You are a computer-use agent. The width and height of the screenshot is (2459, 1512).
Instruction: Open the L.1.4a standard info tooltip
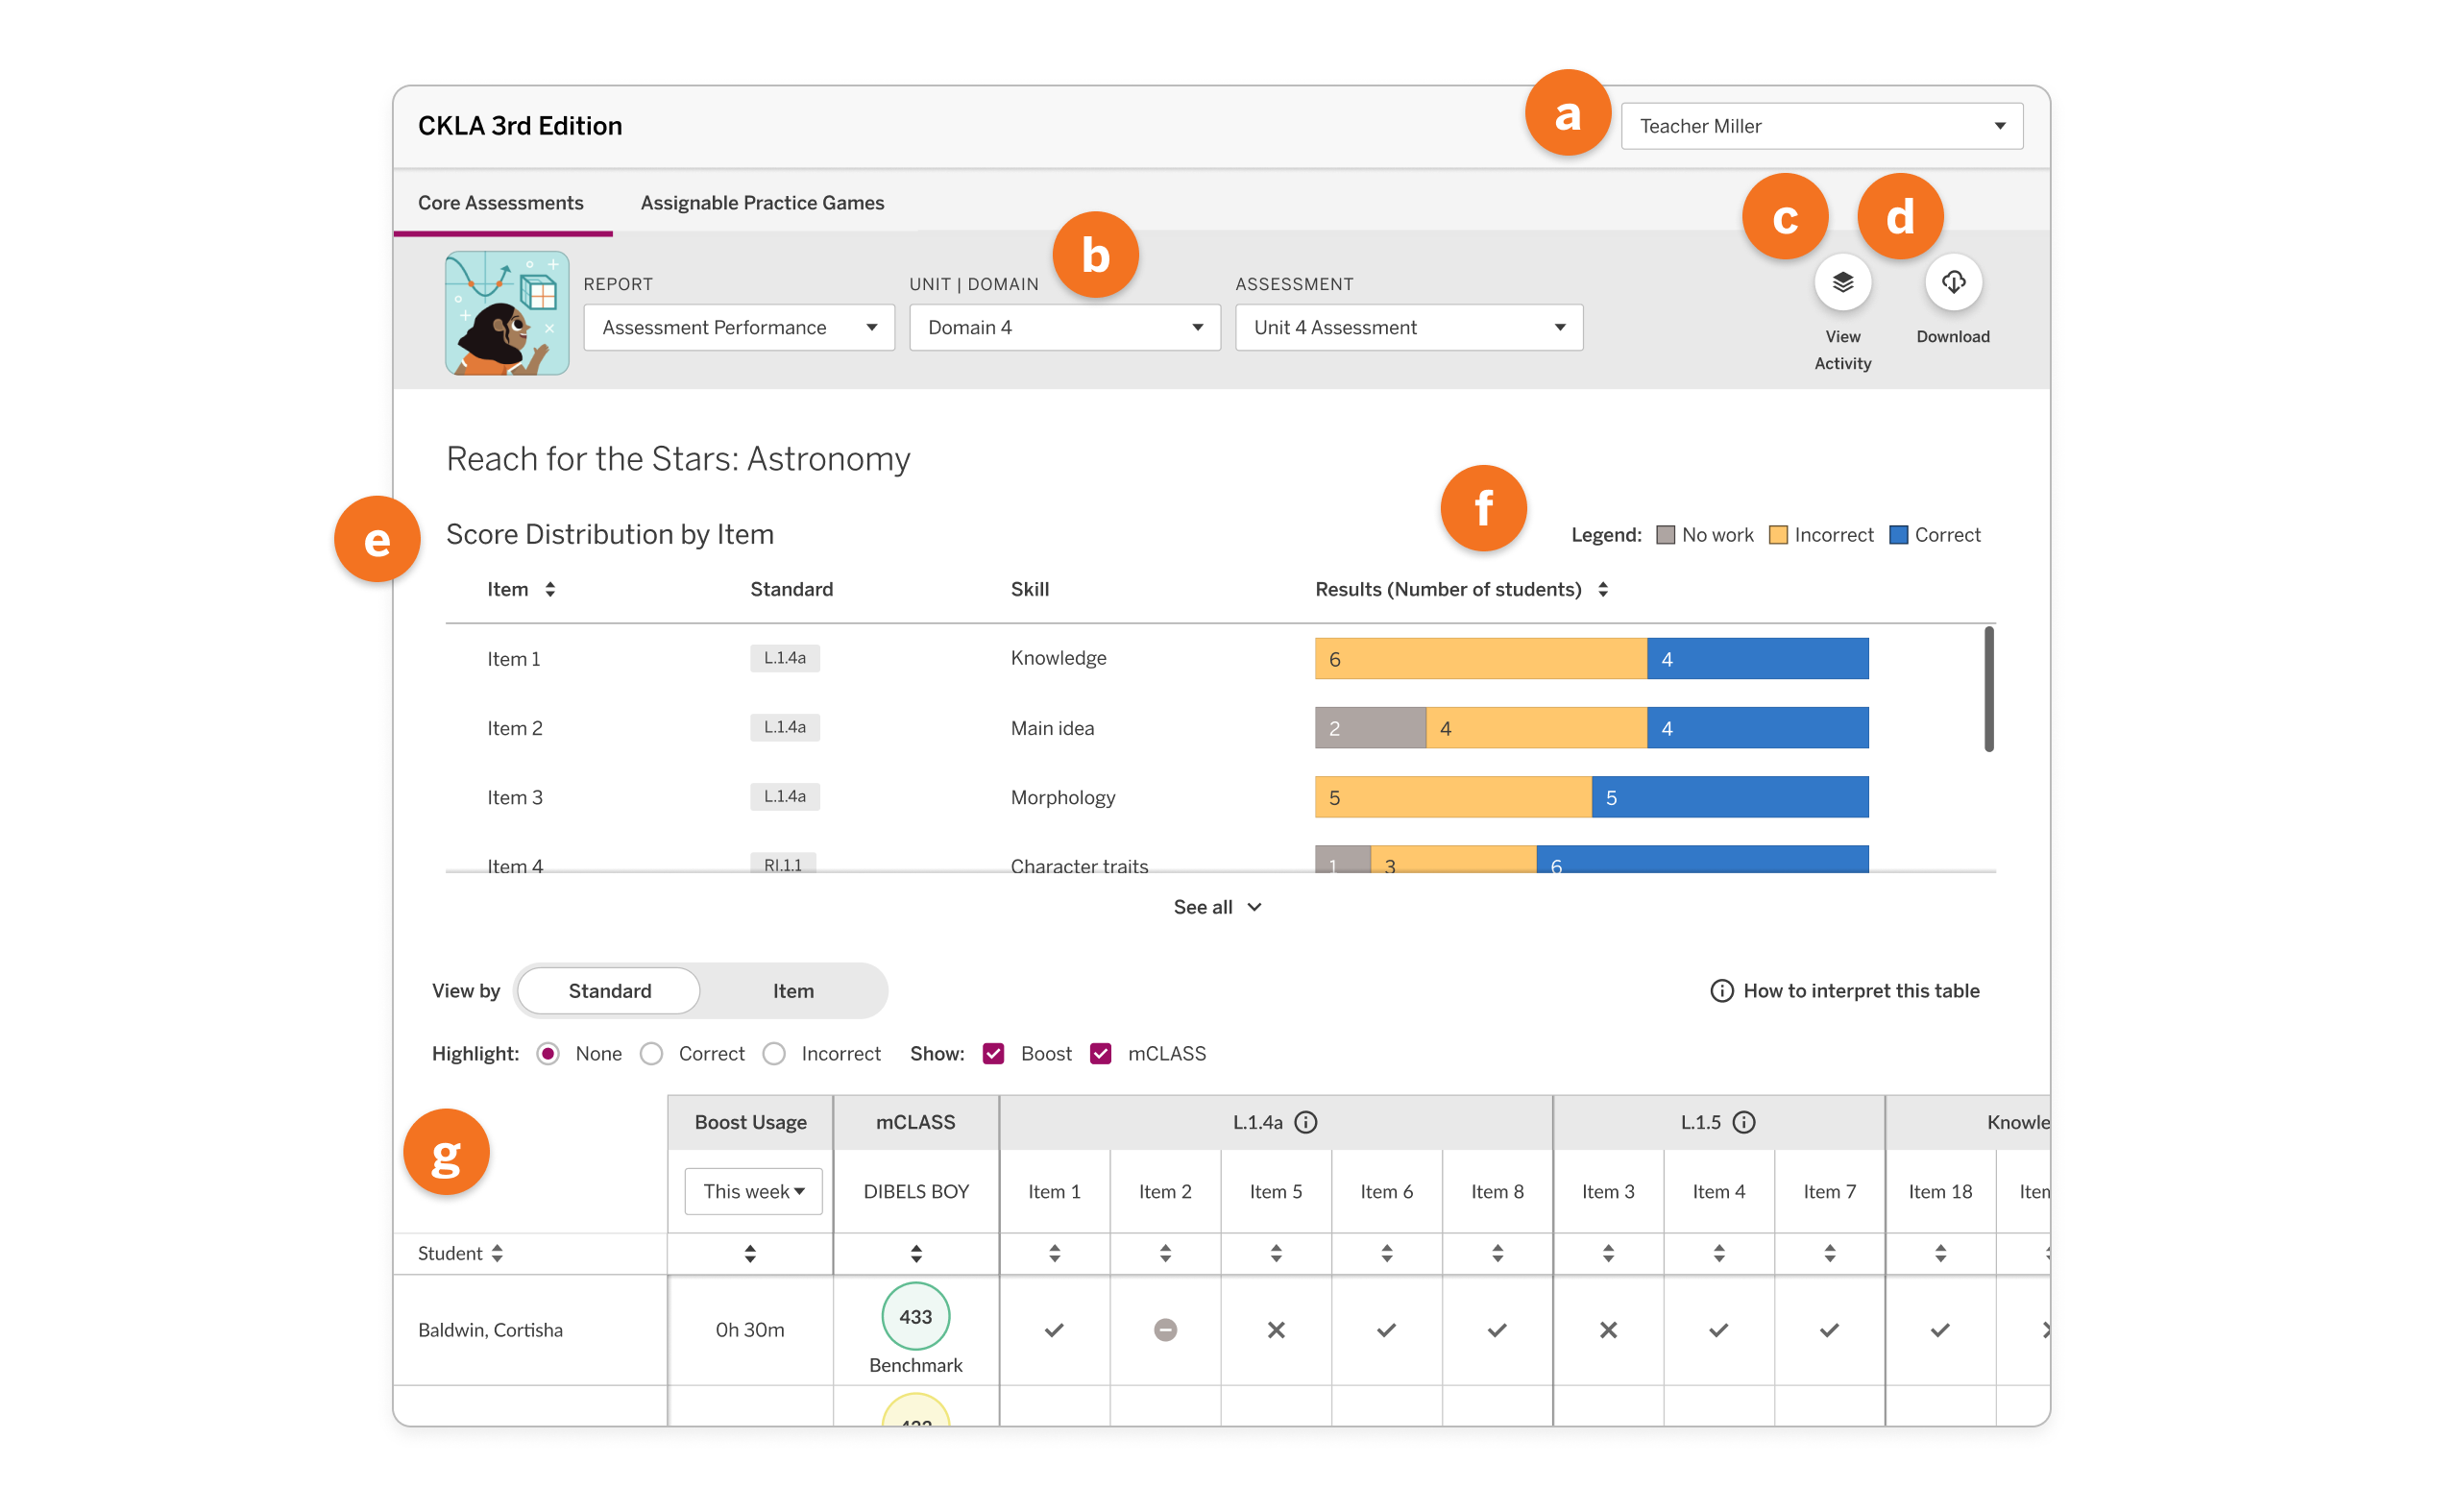[1308, 1122]
